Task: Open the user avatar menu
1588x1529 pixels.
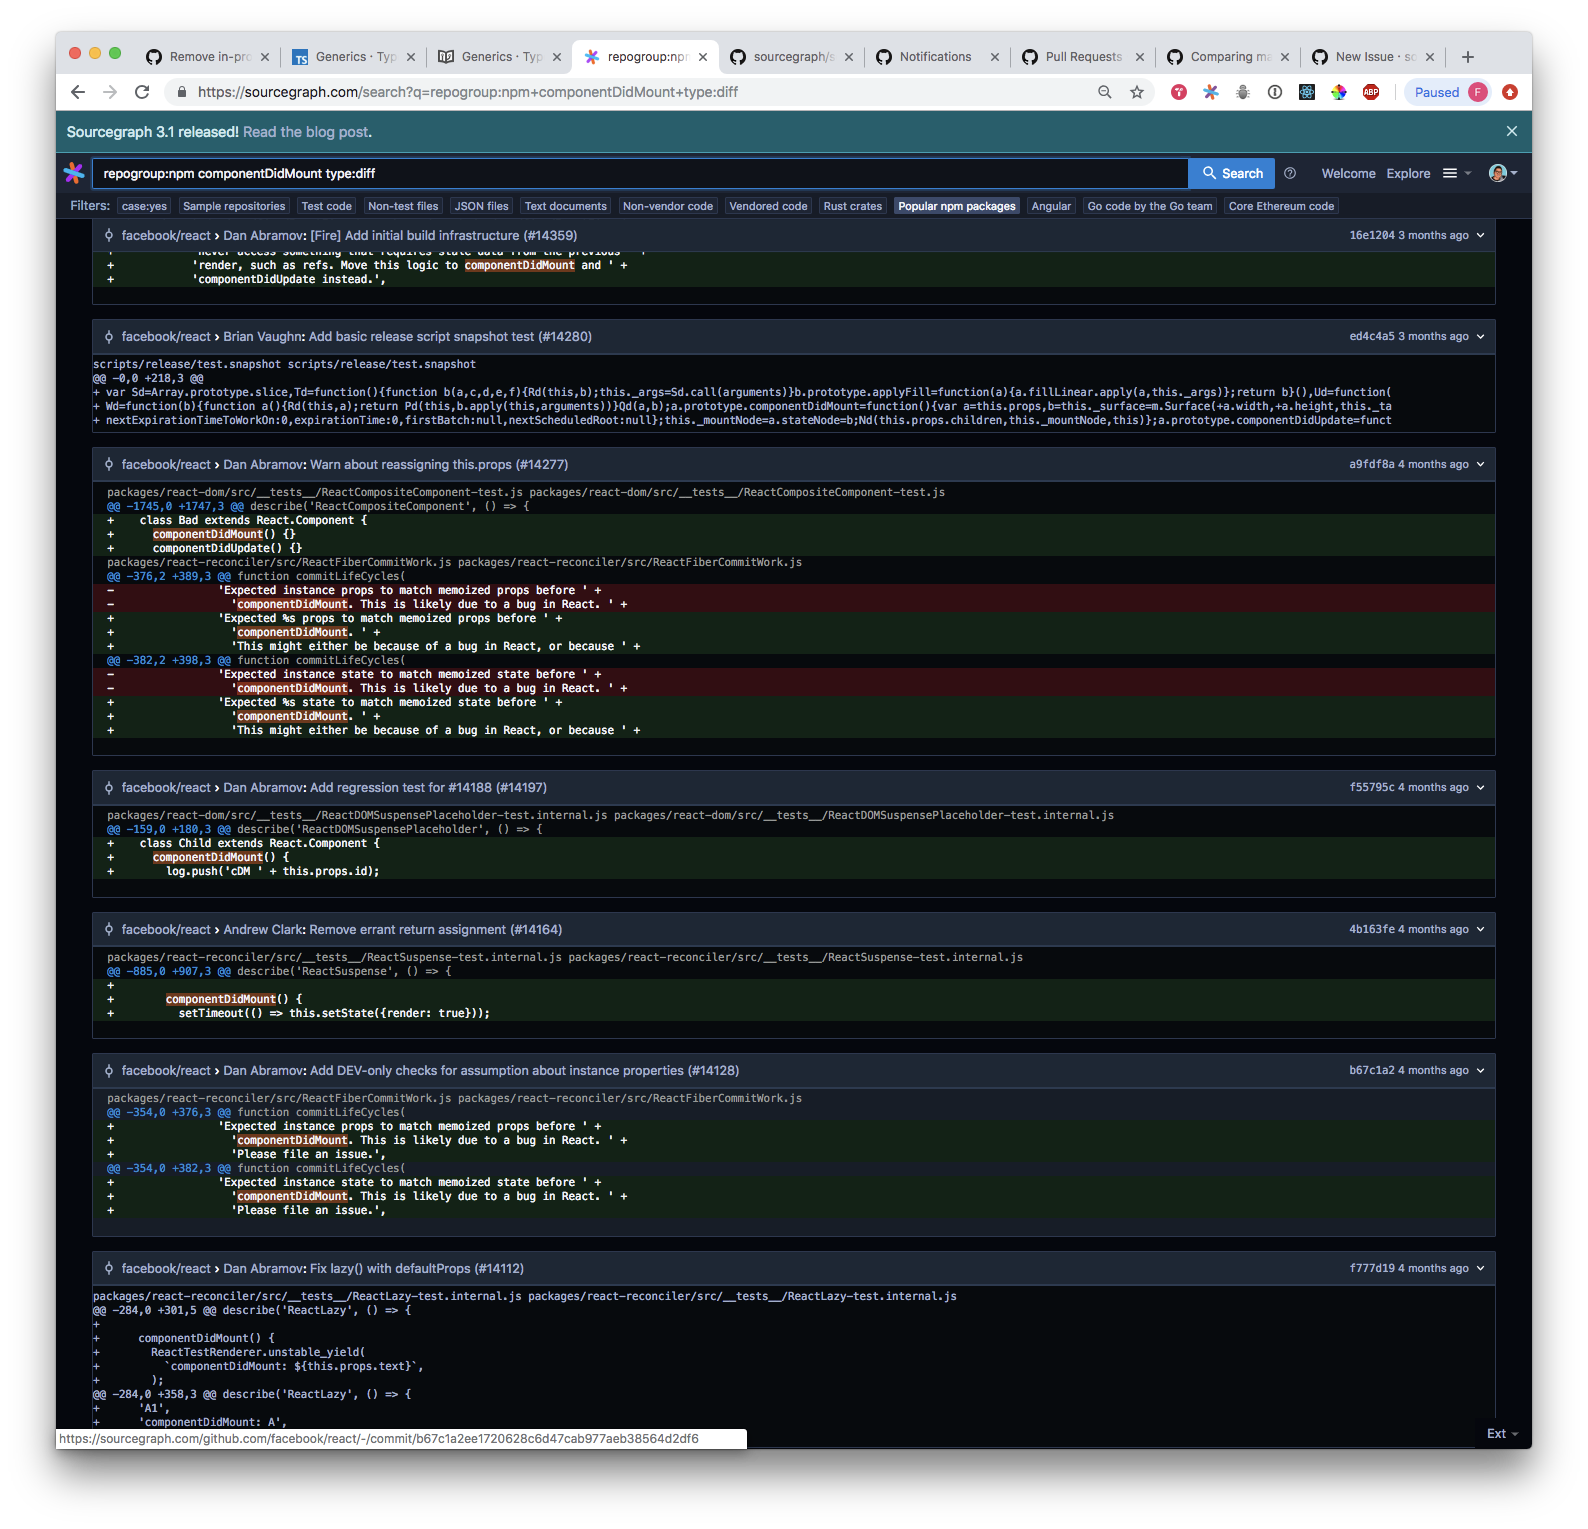Action: [1503, 173]
